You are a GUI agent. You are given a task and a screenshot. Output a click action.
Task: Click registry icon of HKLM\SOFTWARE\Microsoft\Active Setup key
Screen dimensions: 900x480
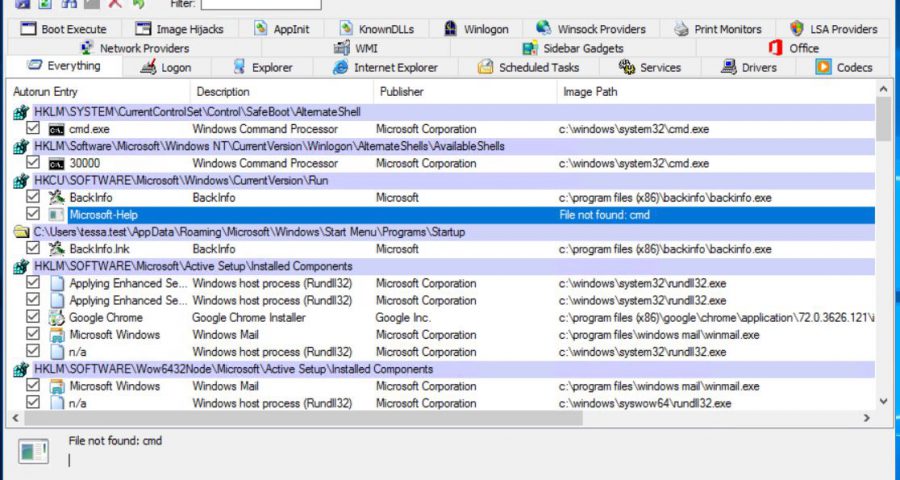point(21,266)
